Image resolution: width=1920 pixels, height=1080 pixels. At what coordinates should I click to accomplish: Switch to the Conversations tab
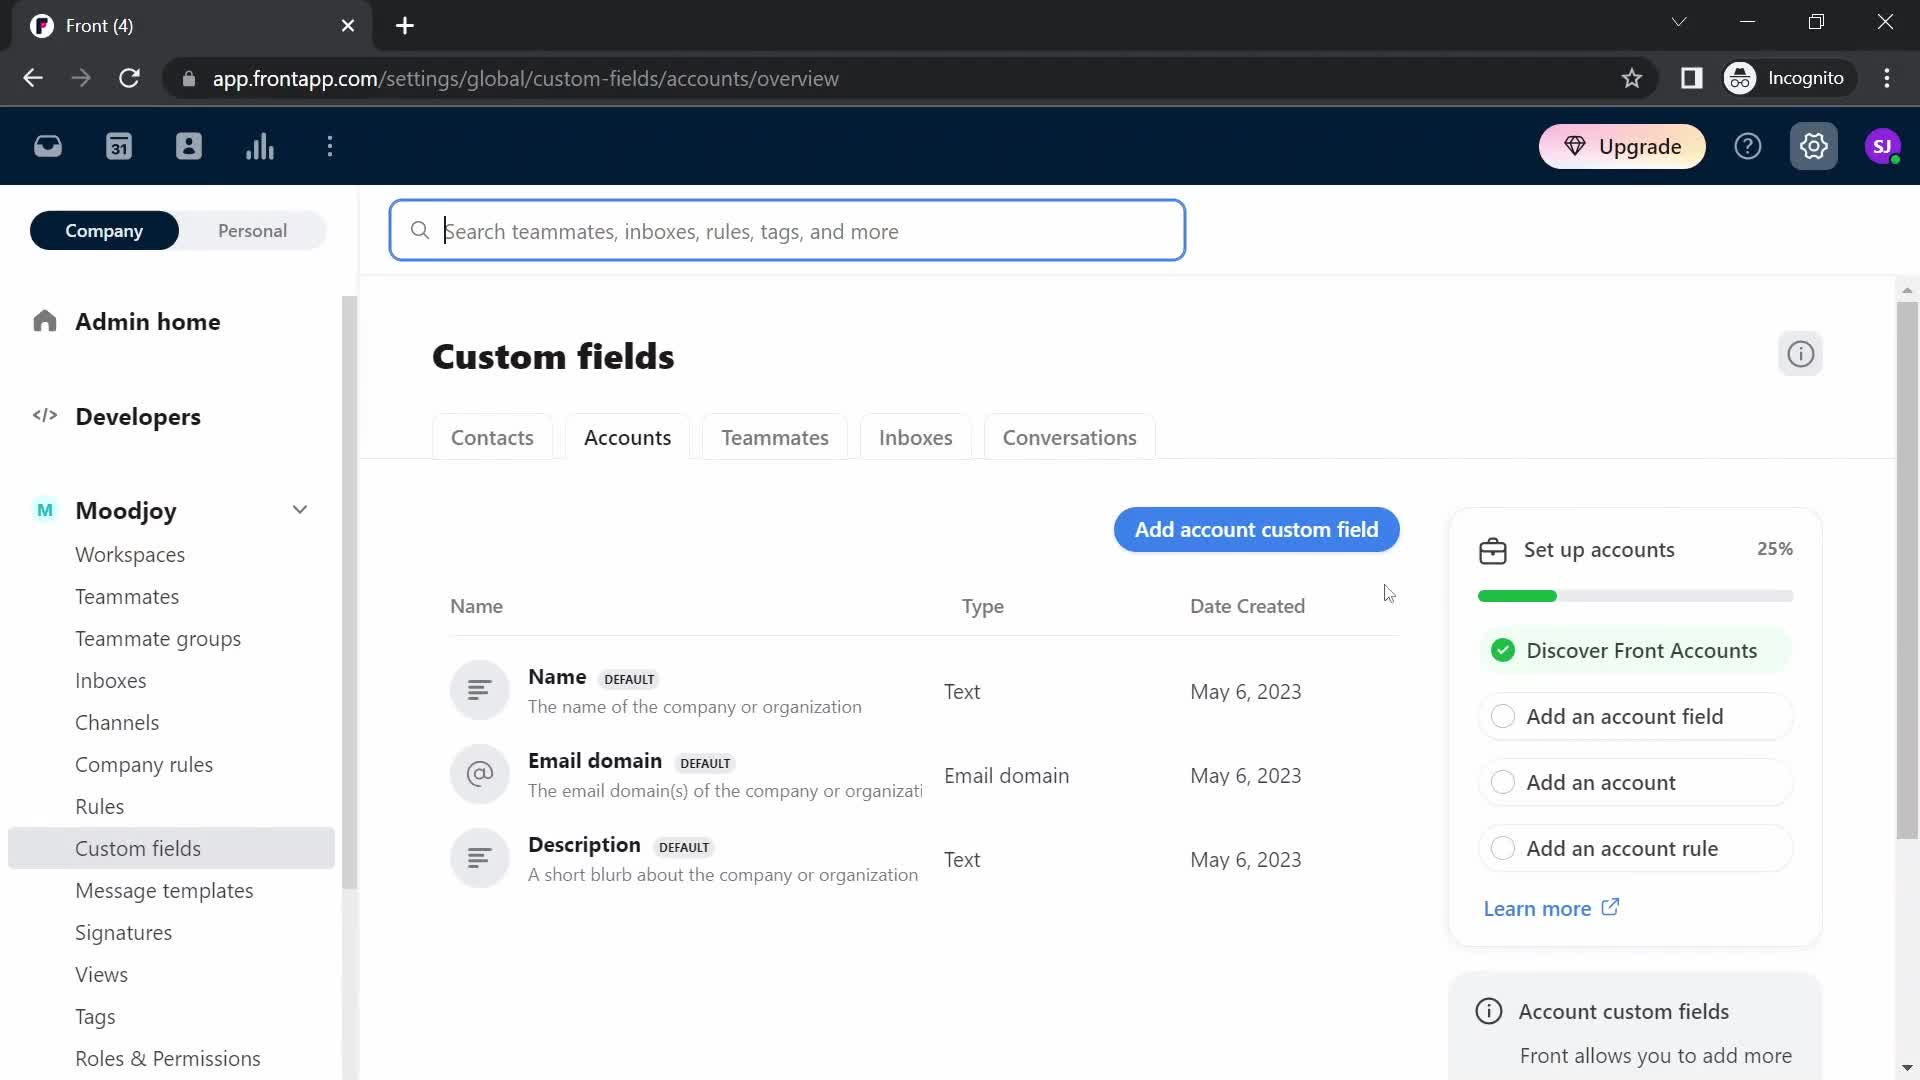1069,436
